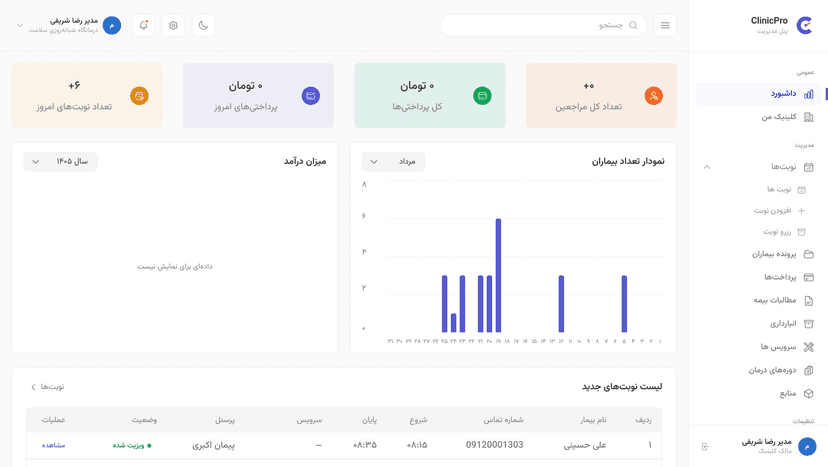Click the ClinicPro logo

click(804, 25)
